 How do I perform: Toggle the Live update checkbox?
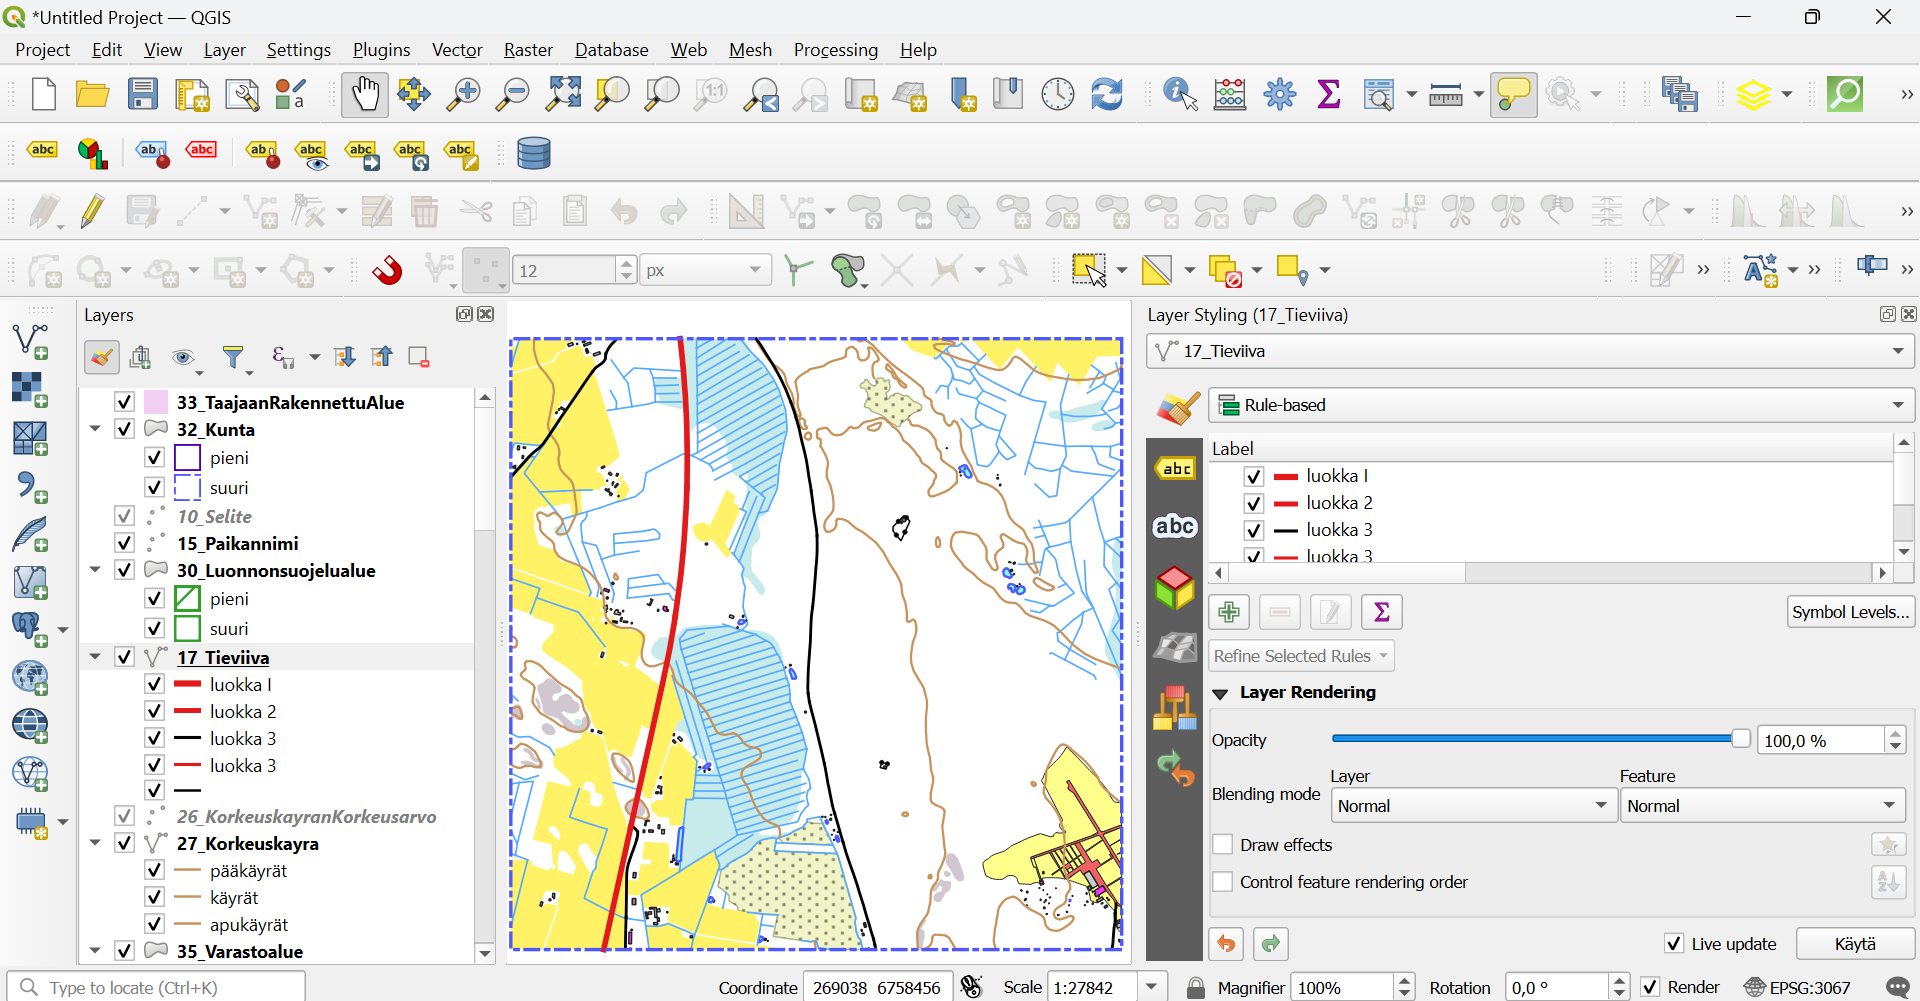pyautogui.click(x=1673, y=944)
